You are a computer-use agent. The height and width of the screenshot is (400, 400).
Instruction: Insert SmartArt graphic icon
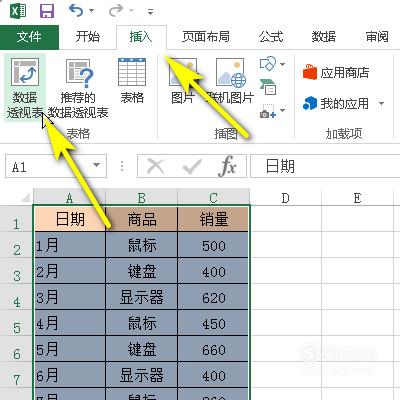click(268, 87)
